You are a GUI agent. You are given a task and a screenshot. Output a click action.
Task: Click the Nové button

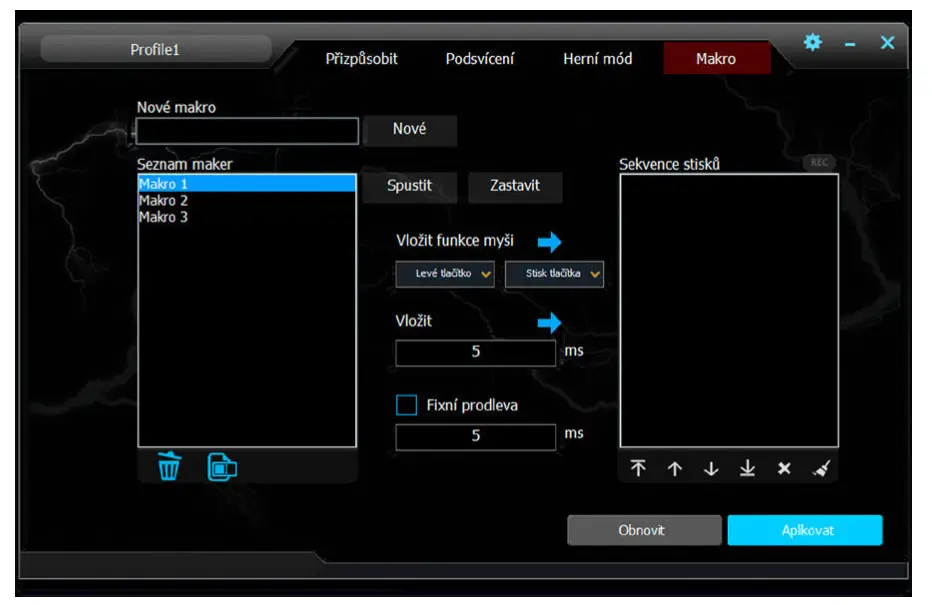tap(410, 130)
